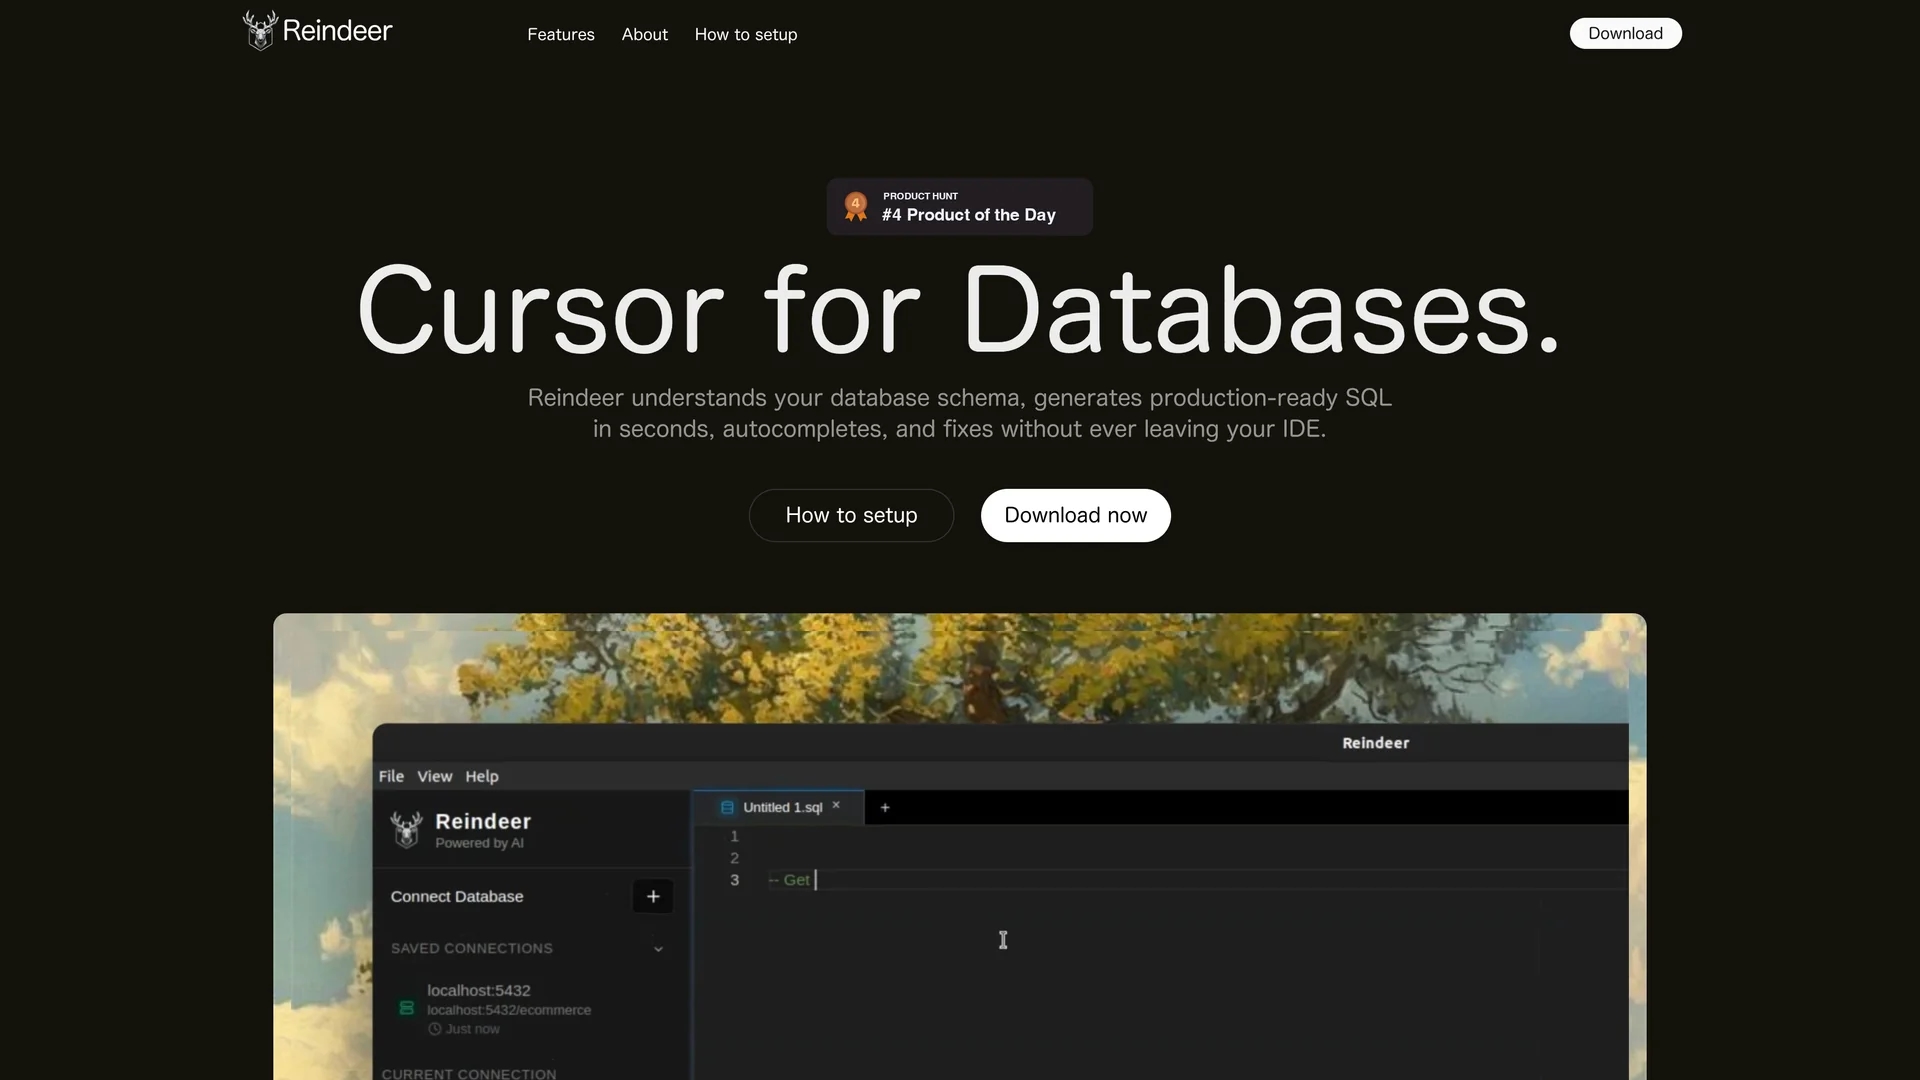Click the Download button in the header
The image size is (1920, 1080).
tap(1626, 33)
